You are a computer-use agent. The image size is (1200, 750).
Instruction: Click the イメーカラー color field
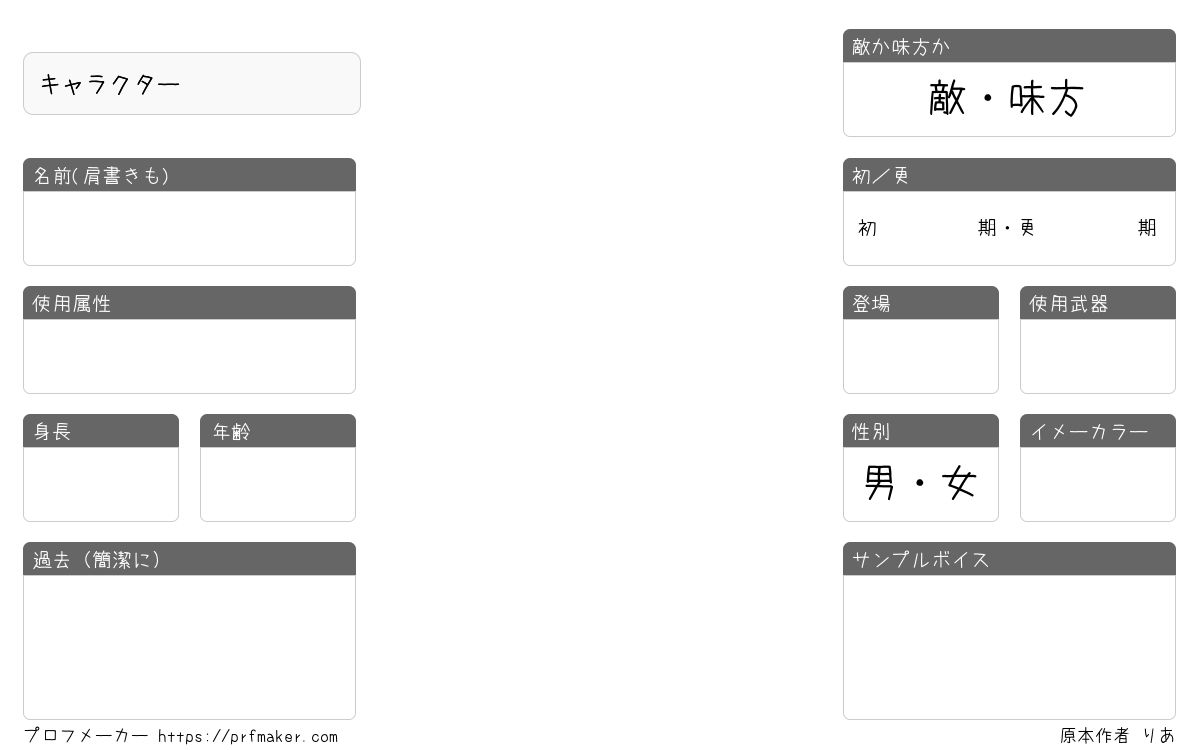point(1098,484)
